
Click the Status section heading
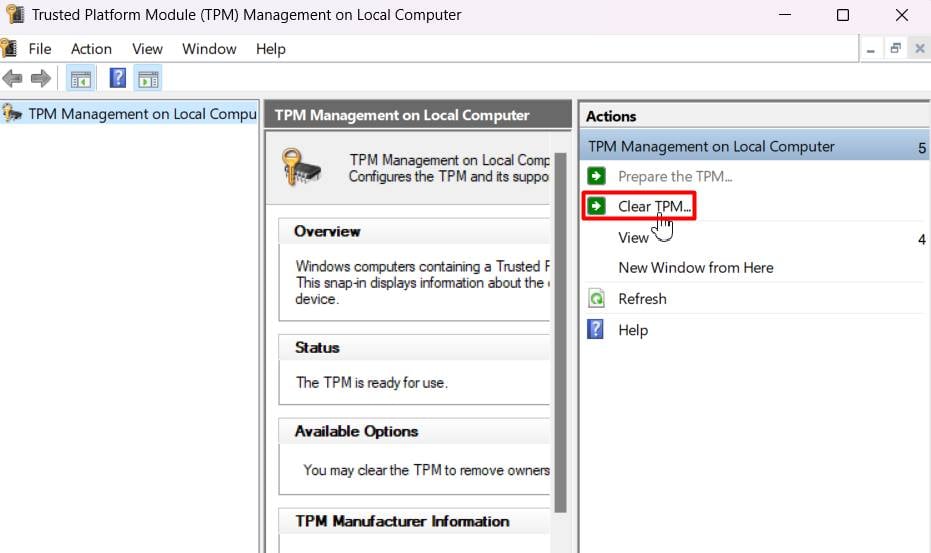tap(317, 347)
